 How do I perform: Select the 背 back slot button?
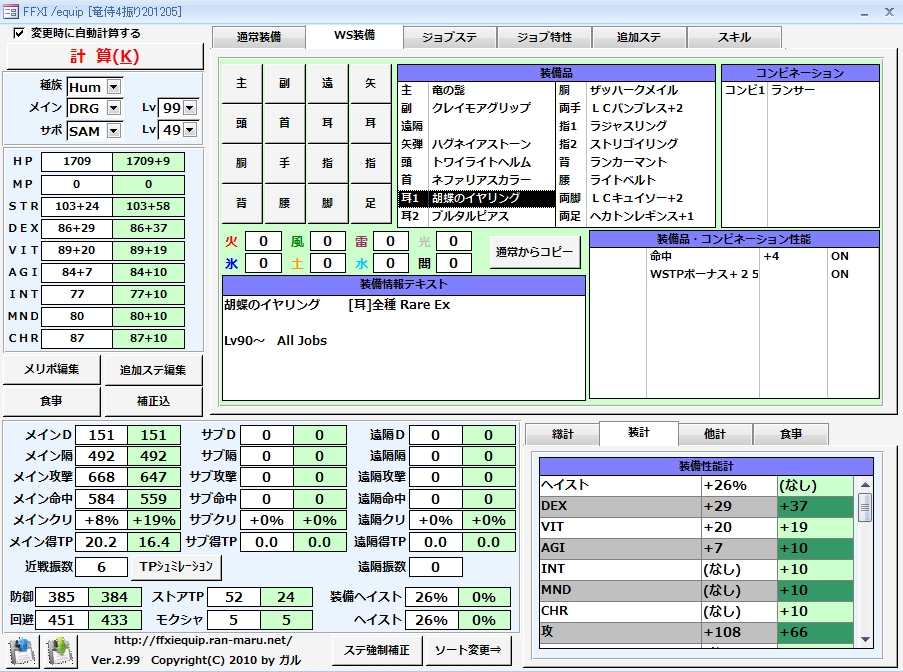tap(241, 203)
